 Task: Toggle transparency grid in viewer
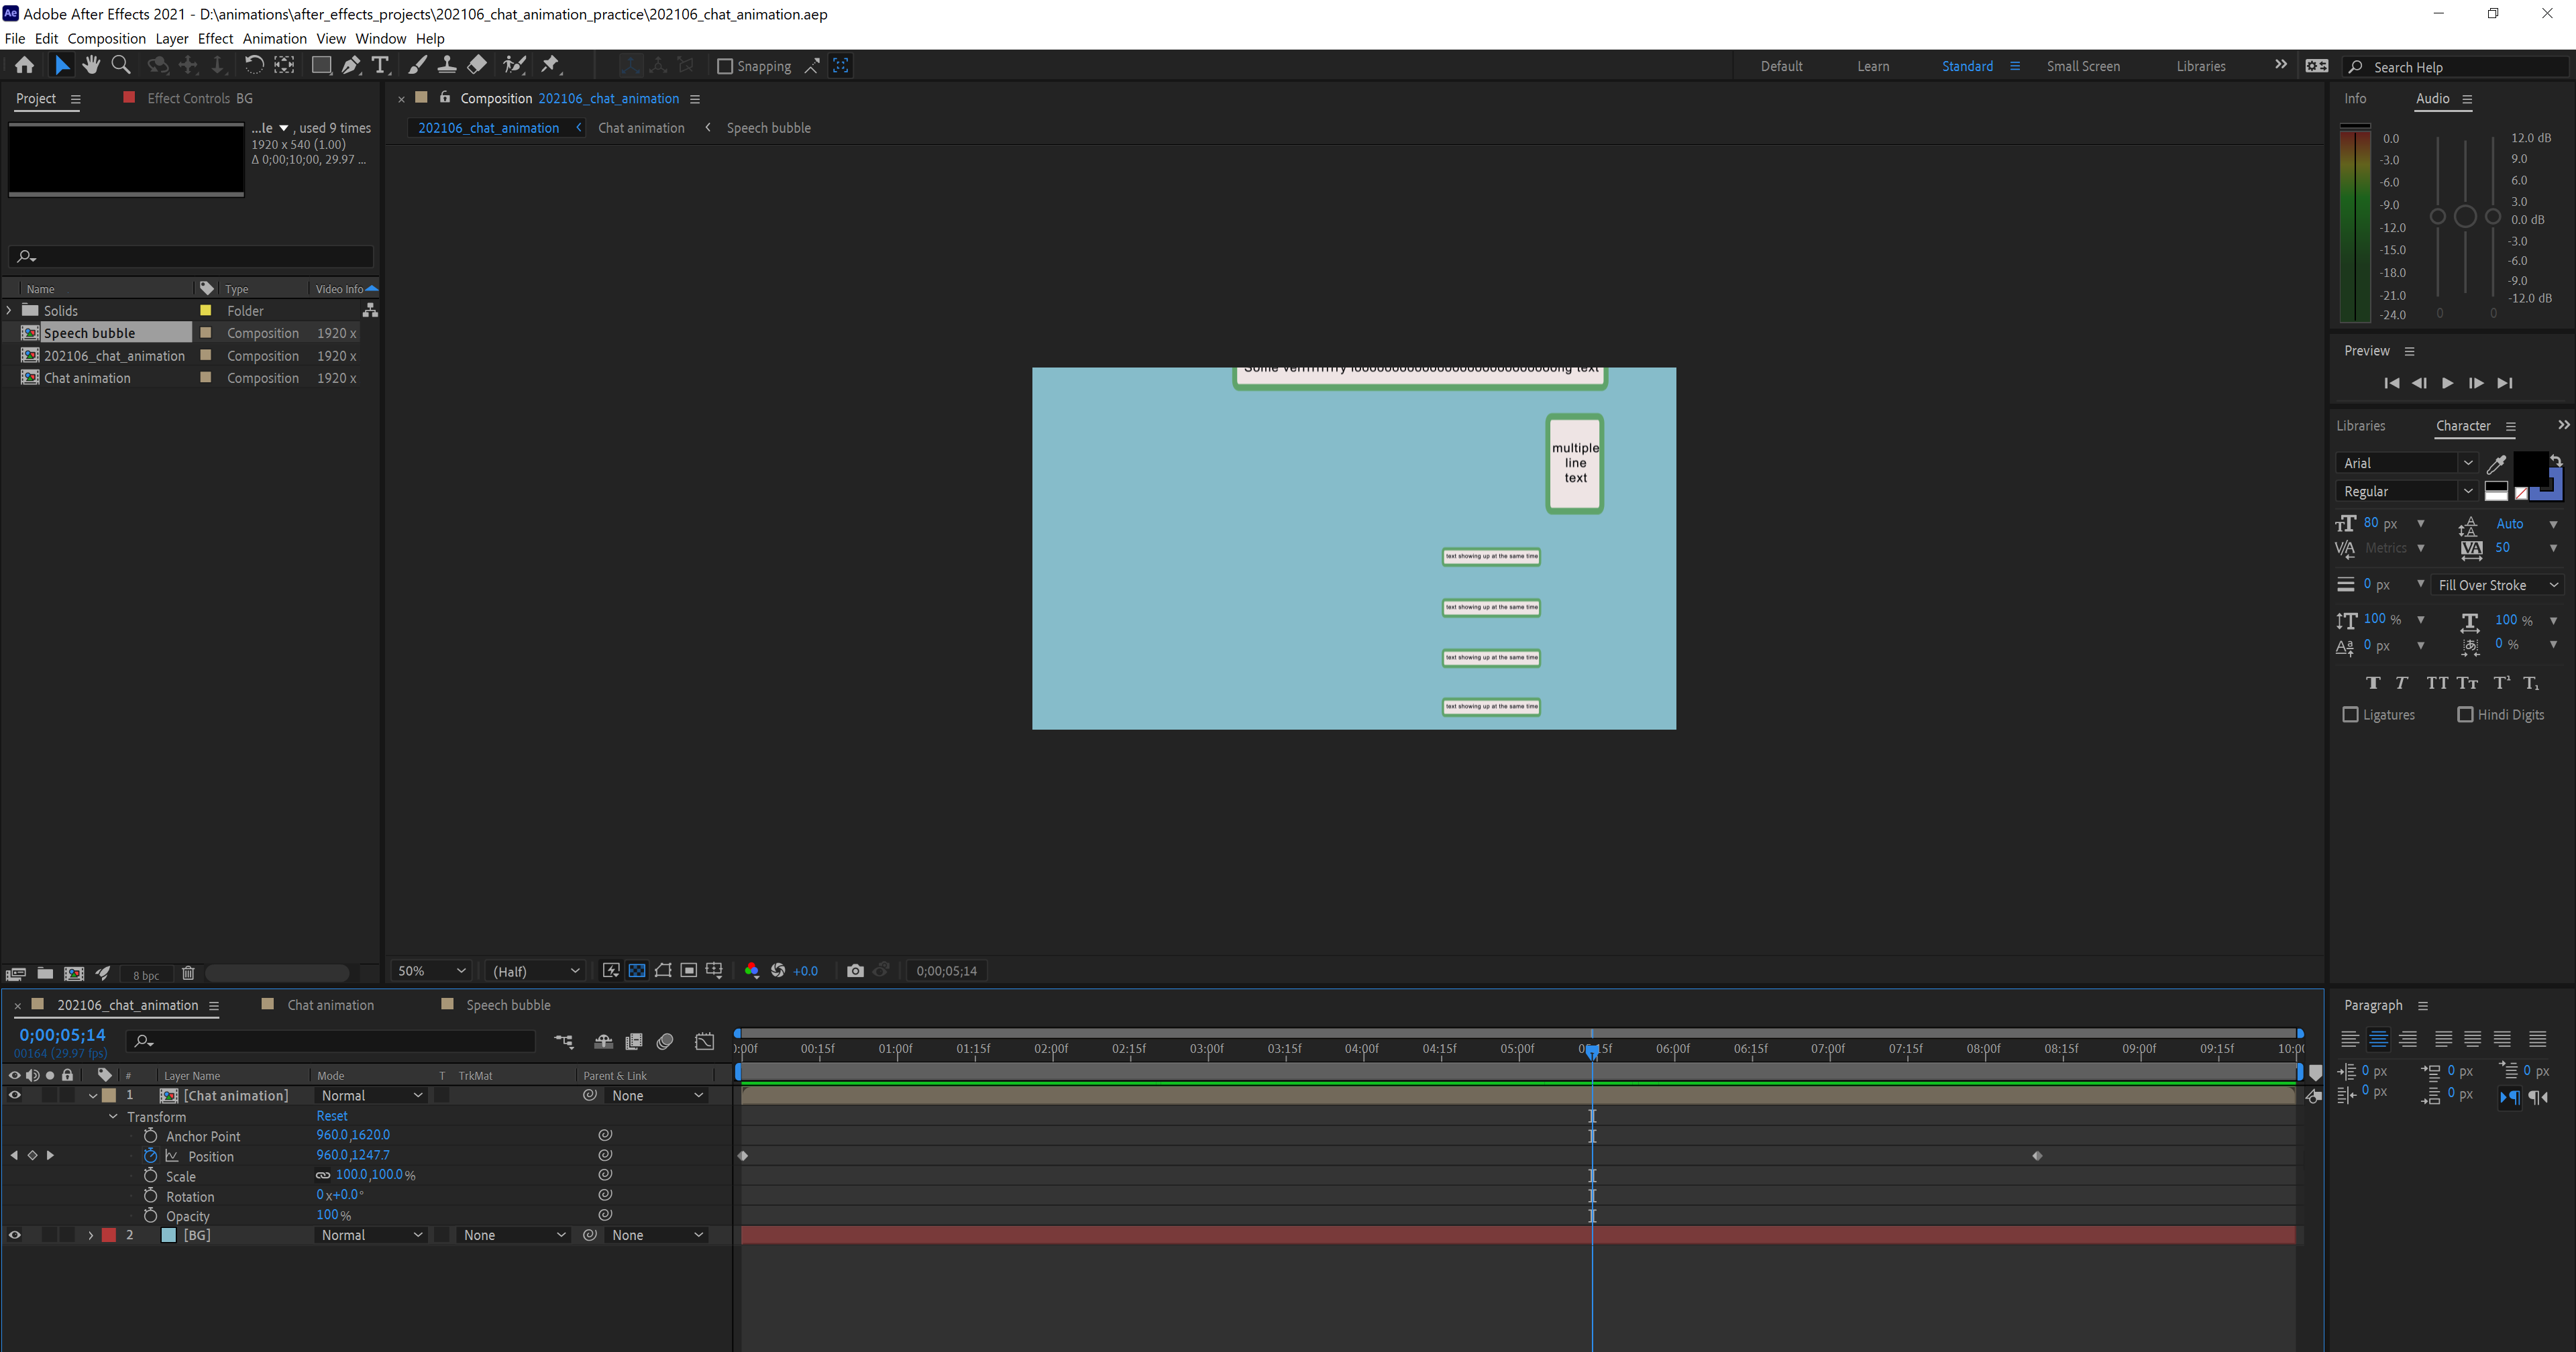point(637,970)
